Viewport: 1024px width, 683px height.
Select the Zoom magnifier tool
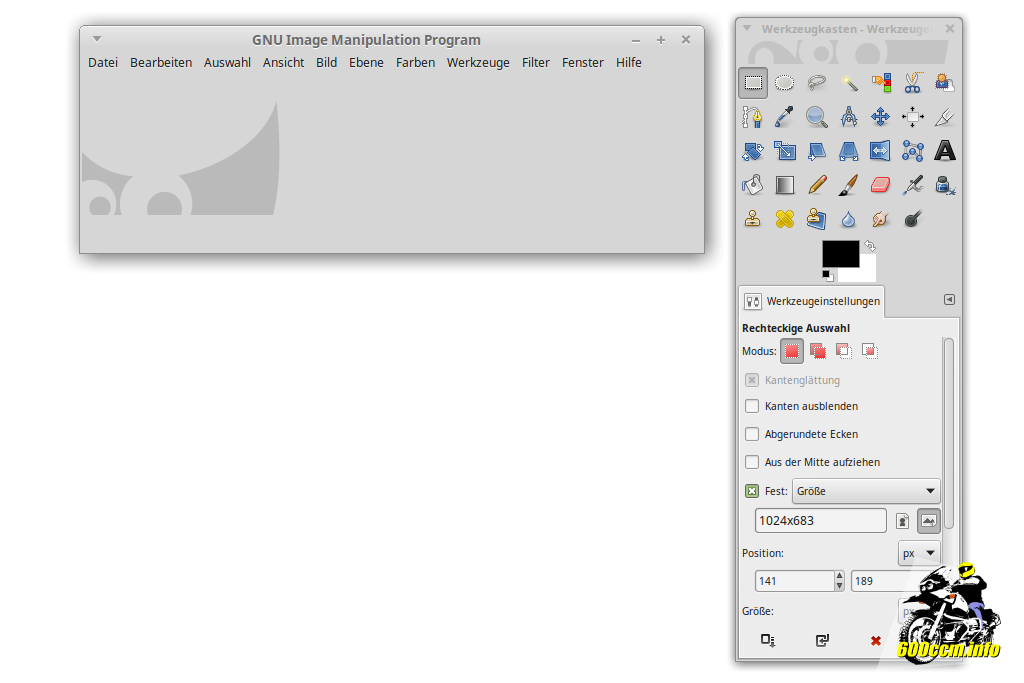click(816, 117)
